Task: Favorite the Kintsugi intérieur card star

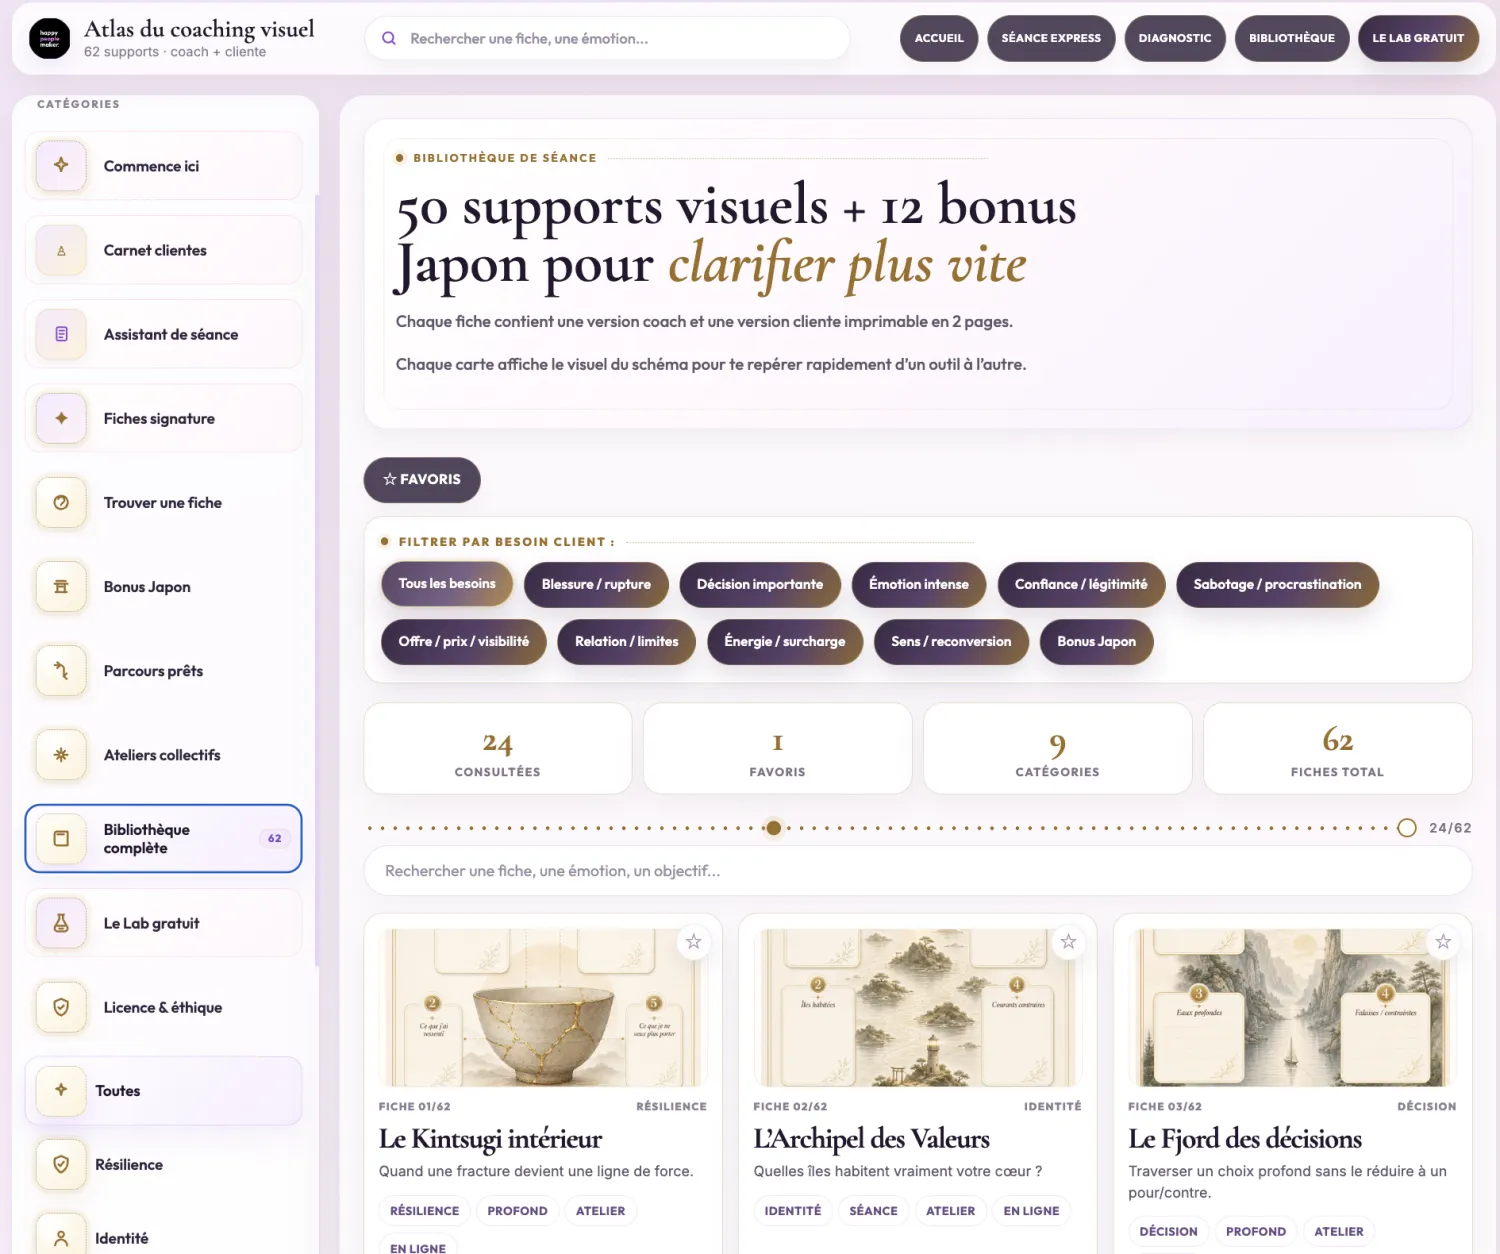Action: pos(693,942)
